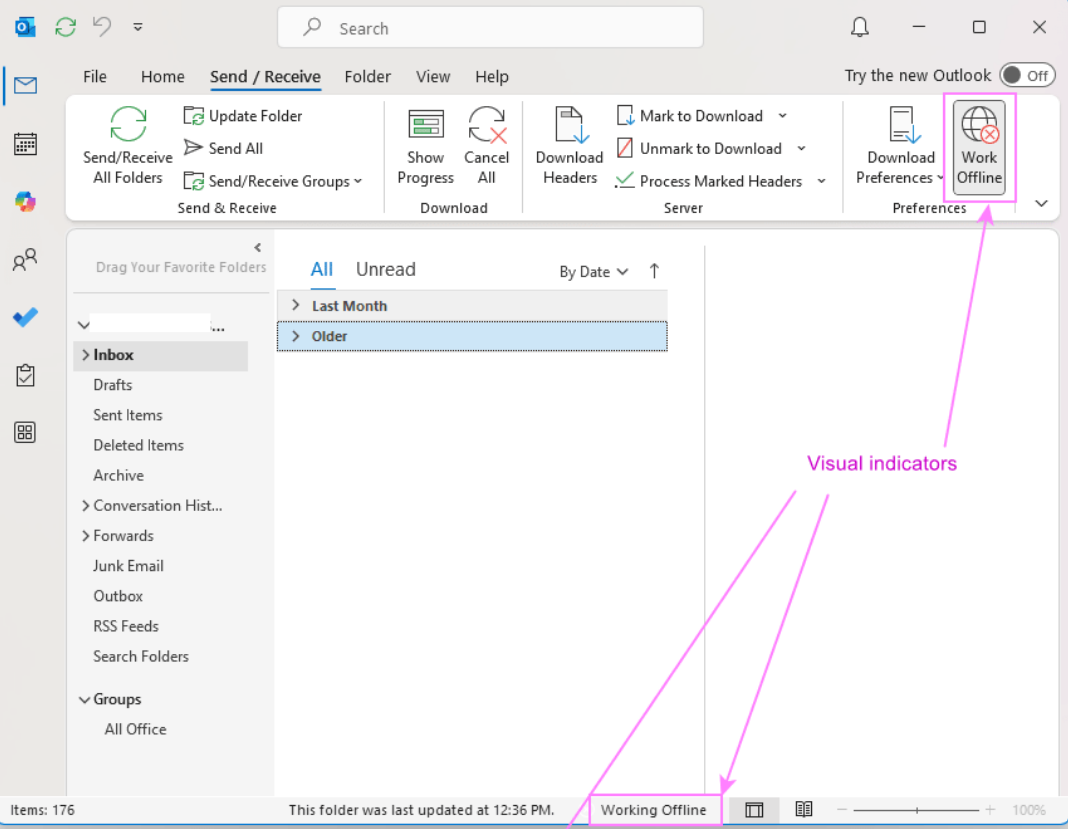Click the Undo arrow in title bar
This screenshot has height=829, width=1068.
102,27
